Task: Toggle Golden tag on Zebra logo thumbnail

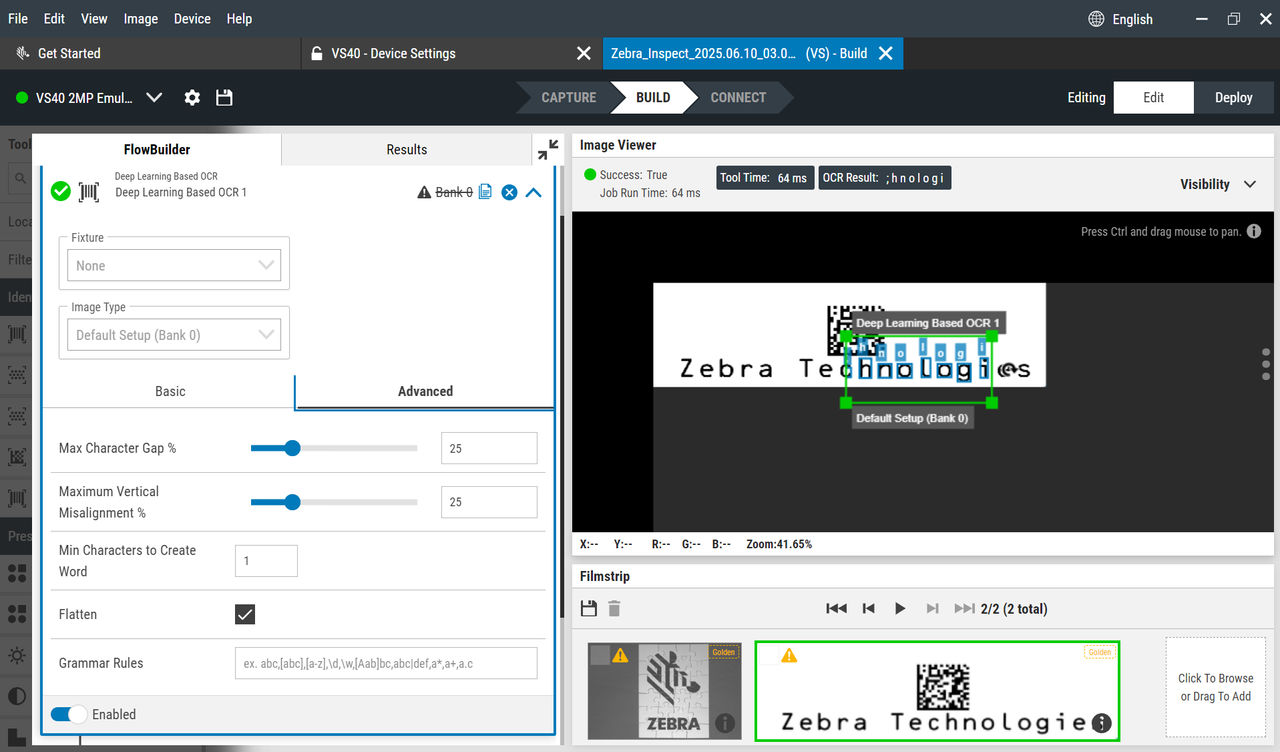Action: tap(726, 652)
